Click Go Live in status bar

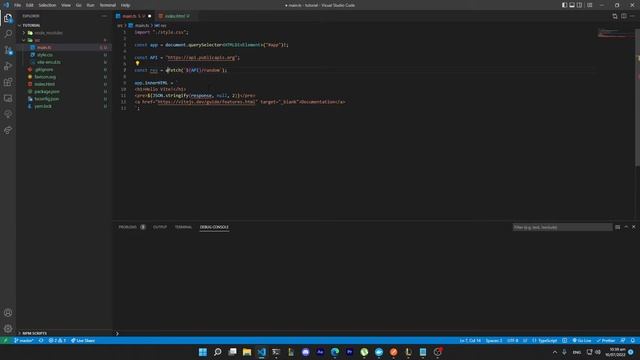[x=582, y=340]
